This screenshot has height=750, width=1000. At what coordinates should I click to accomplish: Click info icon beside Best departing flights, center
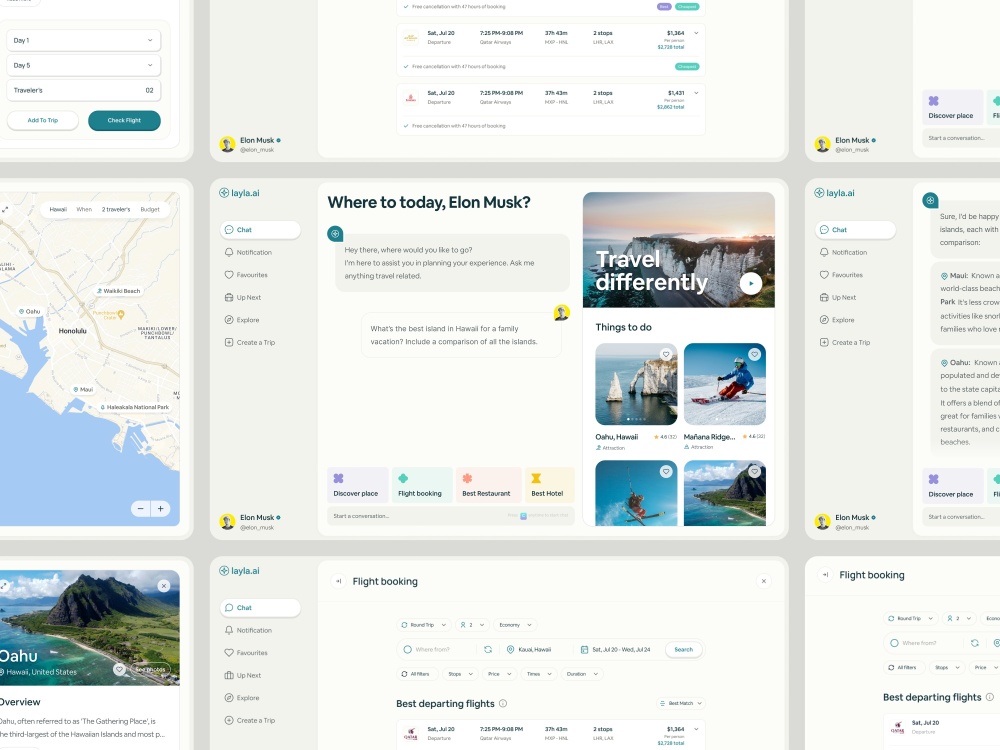[503, 703]
